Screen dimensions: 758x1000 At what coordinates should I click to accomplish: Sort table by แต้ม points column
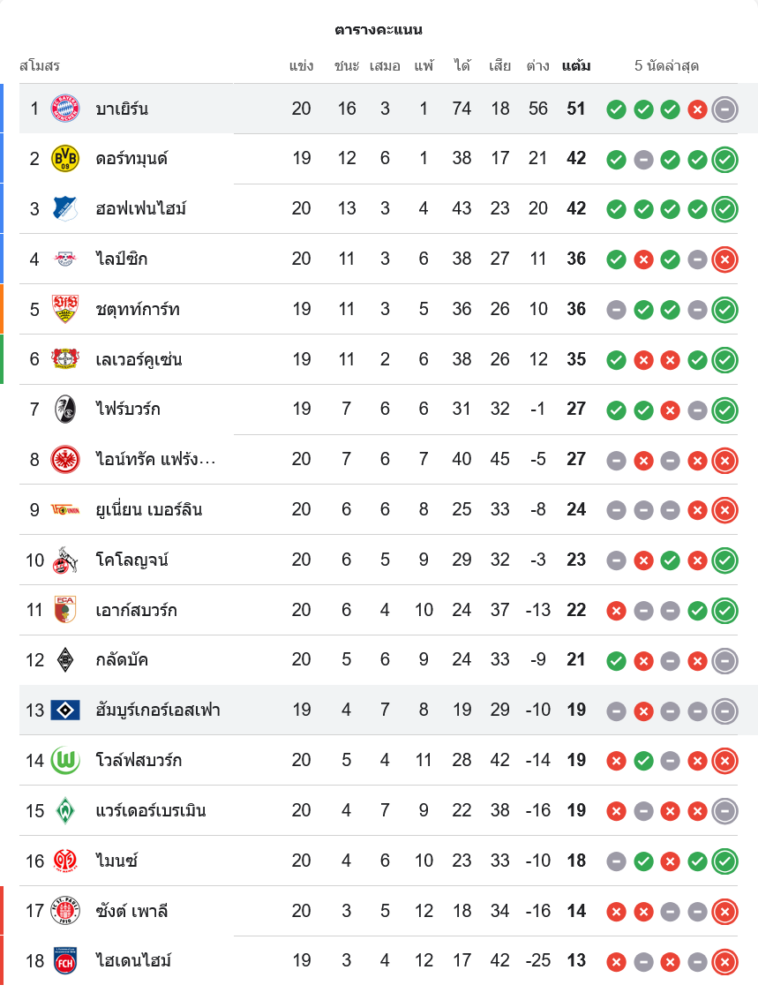click(576, 66)
